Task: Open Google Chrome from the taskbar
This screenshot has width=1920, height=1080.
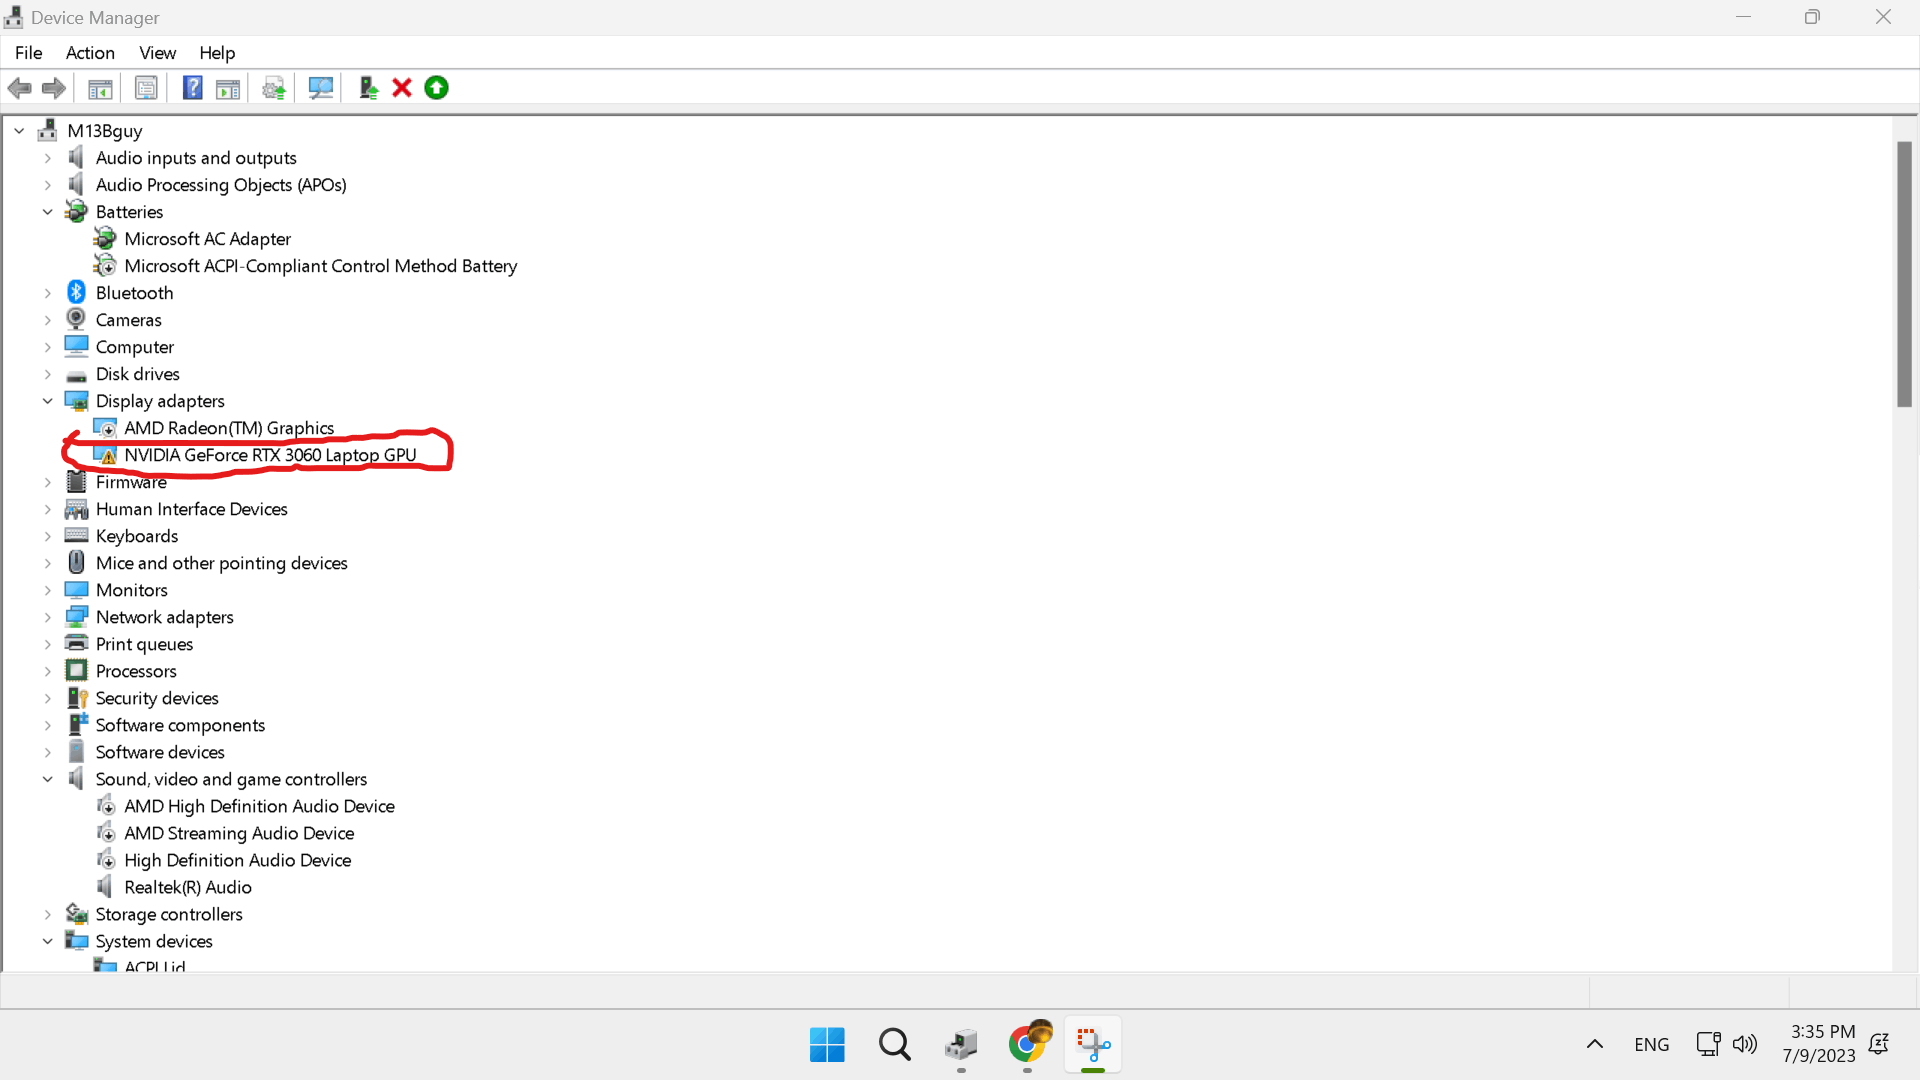Action: 1029,1044
